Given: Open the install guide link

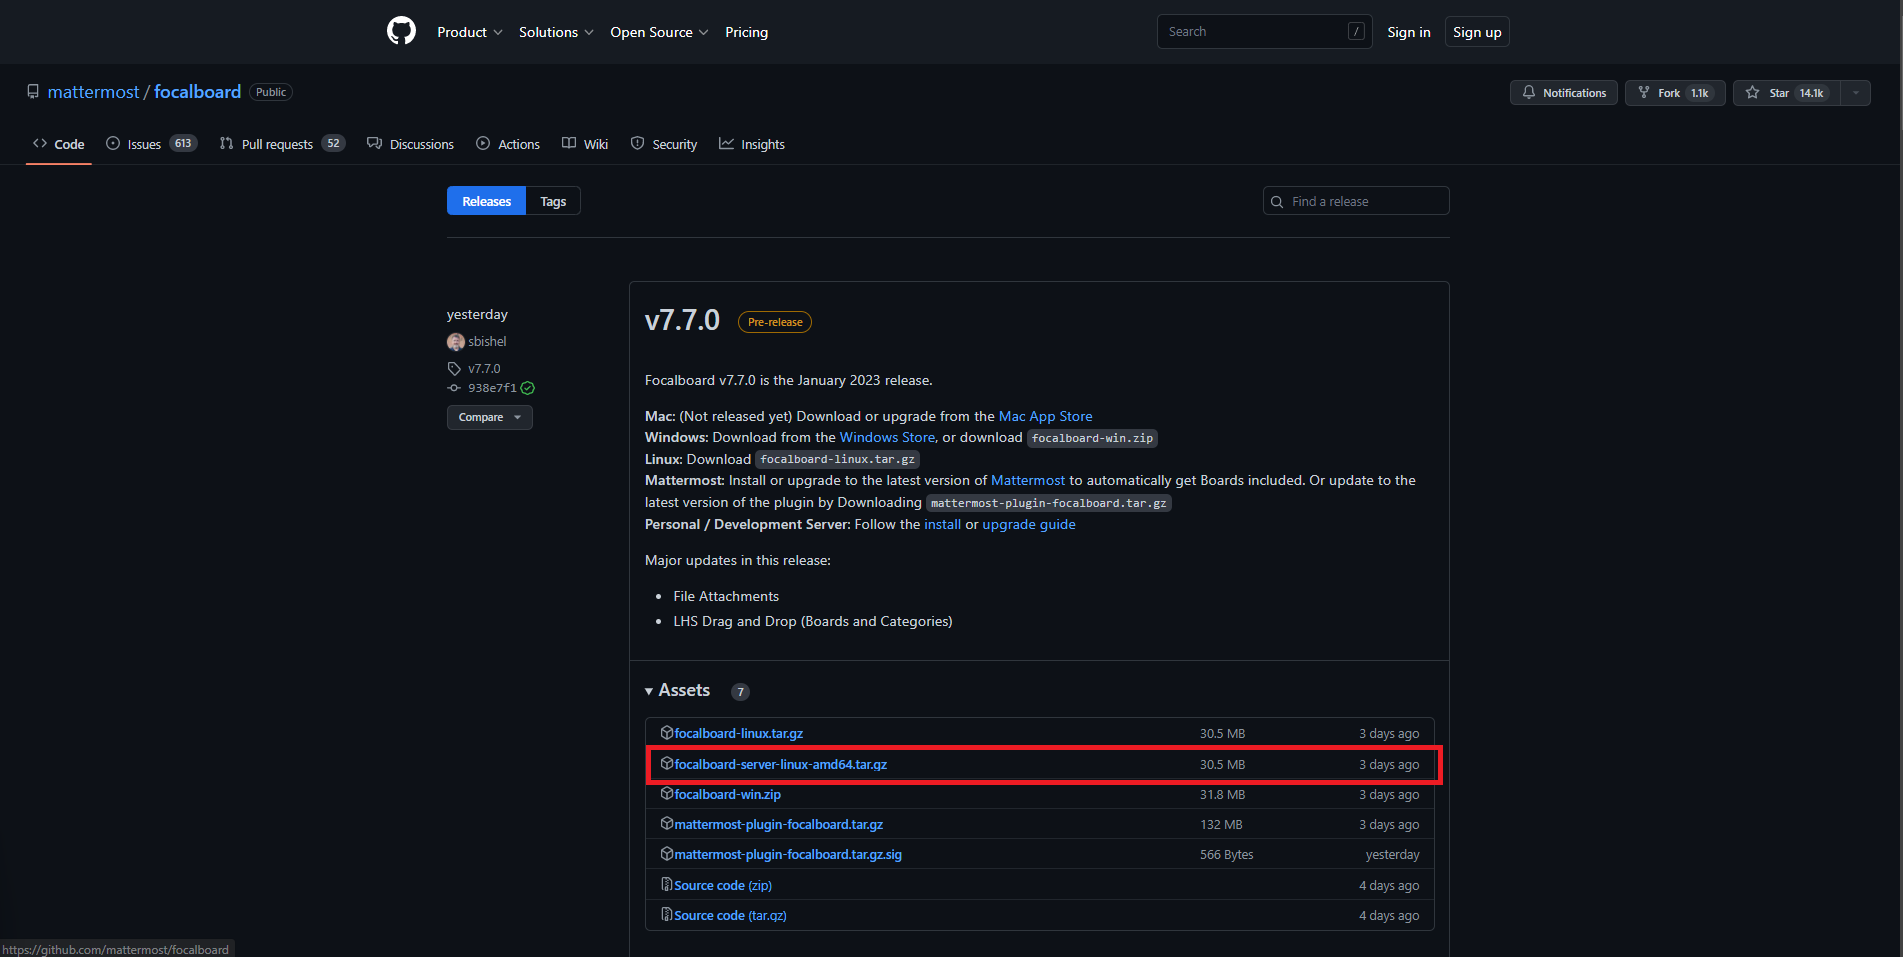Looking at the screenshot, I should [x=942, y=524].
